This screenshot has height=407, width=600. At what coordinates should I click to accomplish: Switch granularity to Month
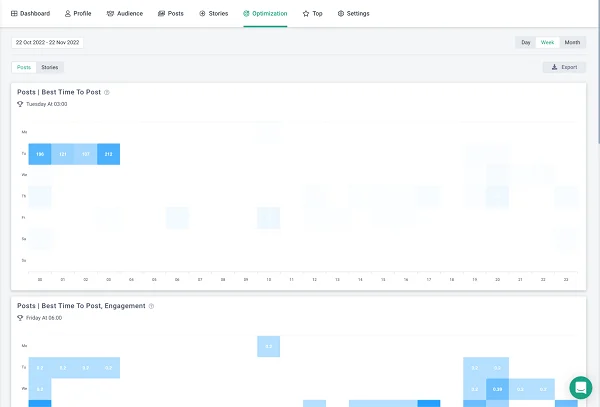572,43
